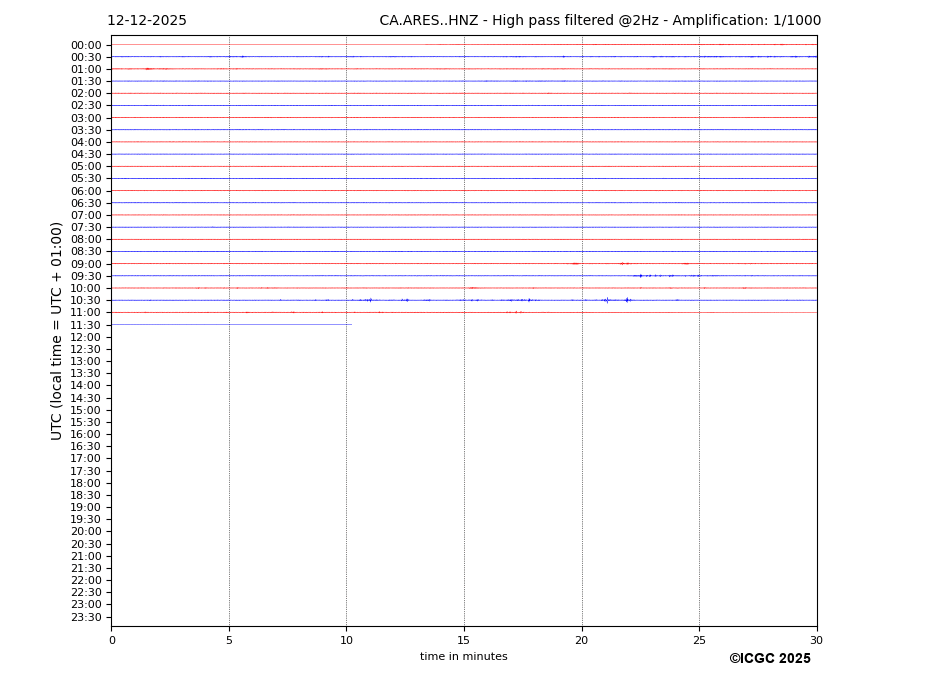Click the 'time in minutes' axis label
This screenshot has width=927, height=696.
[463, 657]
